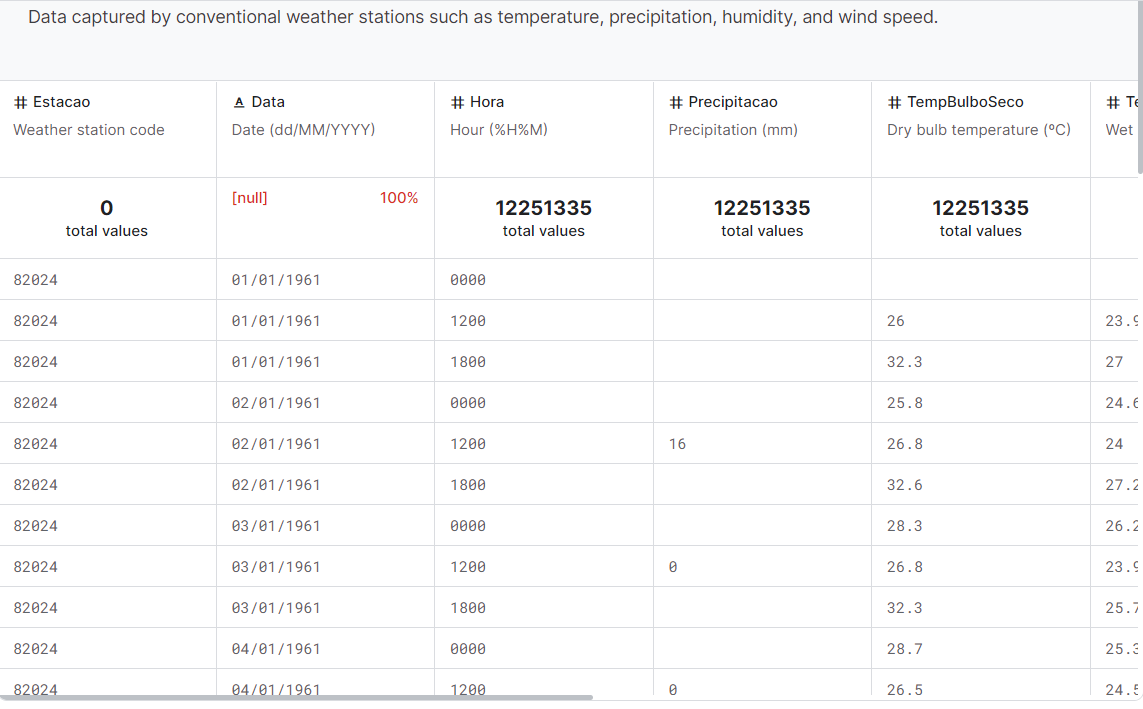1143x709 pixels.
Task: Select the dry bulb temperature cell 32.6
Action: point(904,485)
